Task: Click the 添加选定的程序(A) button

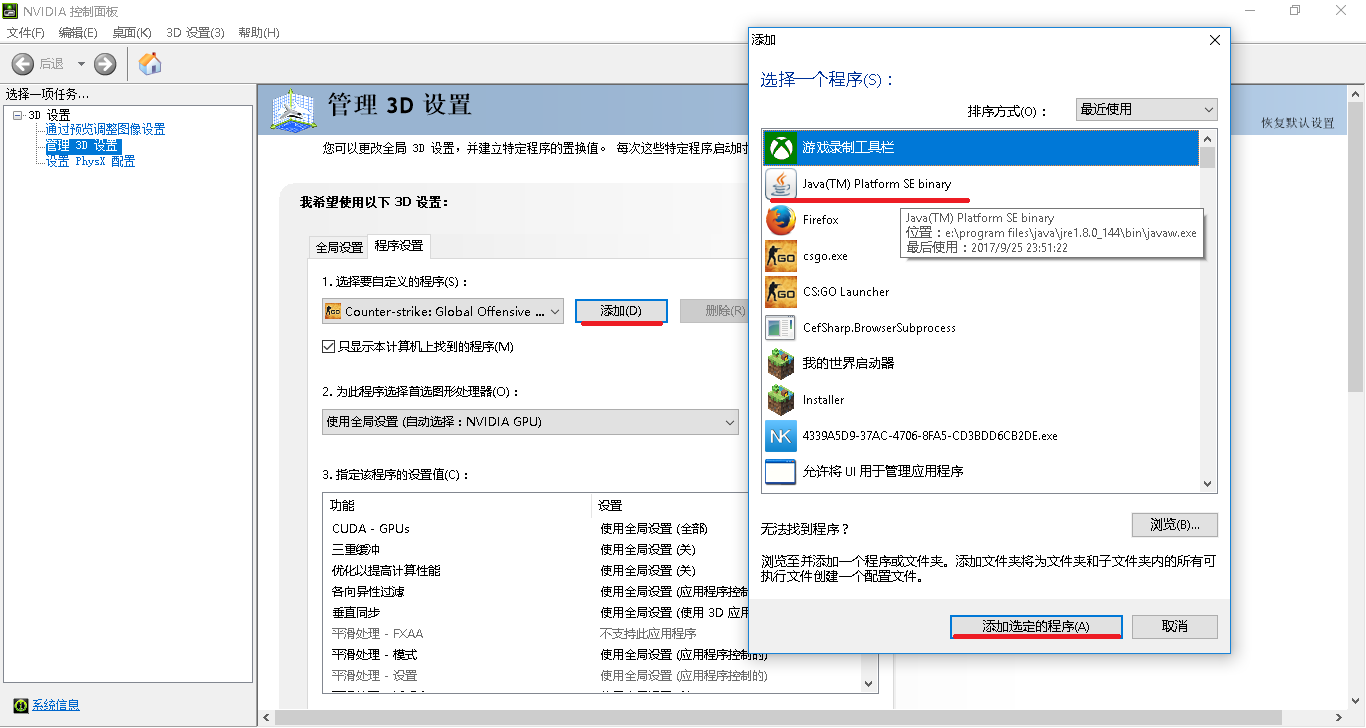Action: click(x=1036, y=626)
